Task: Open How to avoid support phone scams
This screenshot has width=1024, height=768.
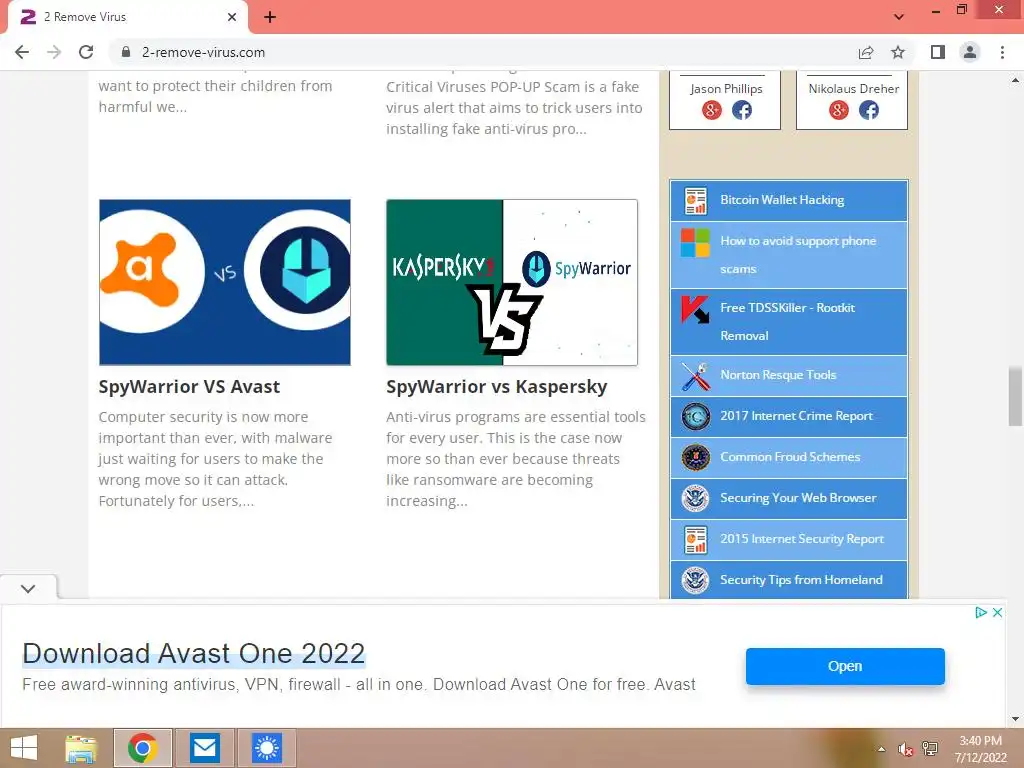Action: point(798,255)
